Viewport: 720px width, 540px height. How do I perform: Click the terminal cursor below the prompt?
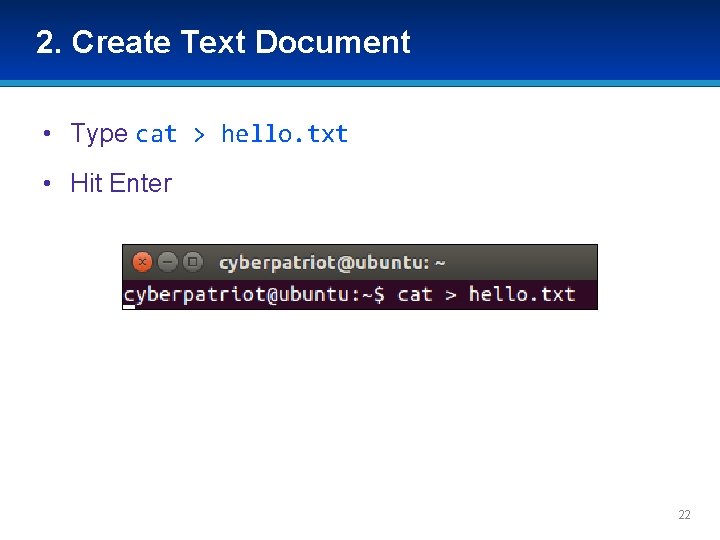[129, 307]
